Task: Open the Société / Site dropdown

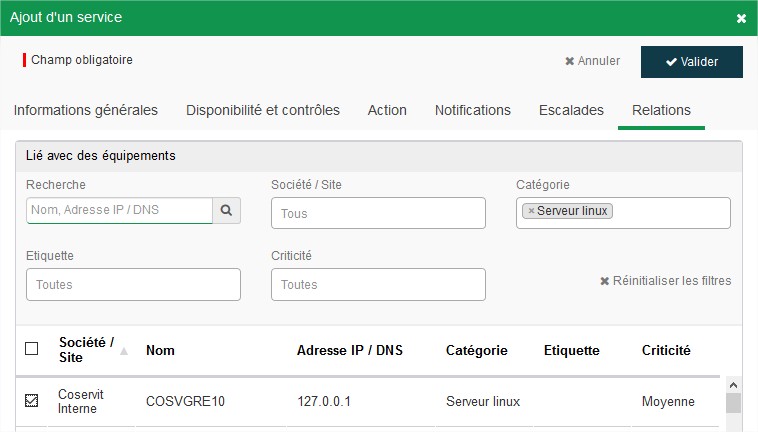Action: [378, 213]
